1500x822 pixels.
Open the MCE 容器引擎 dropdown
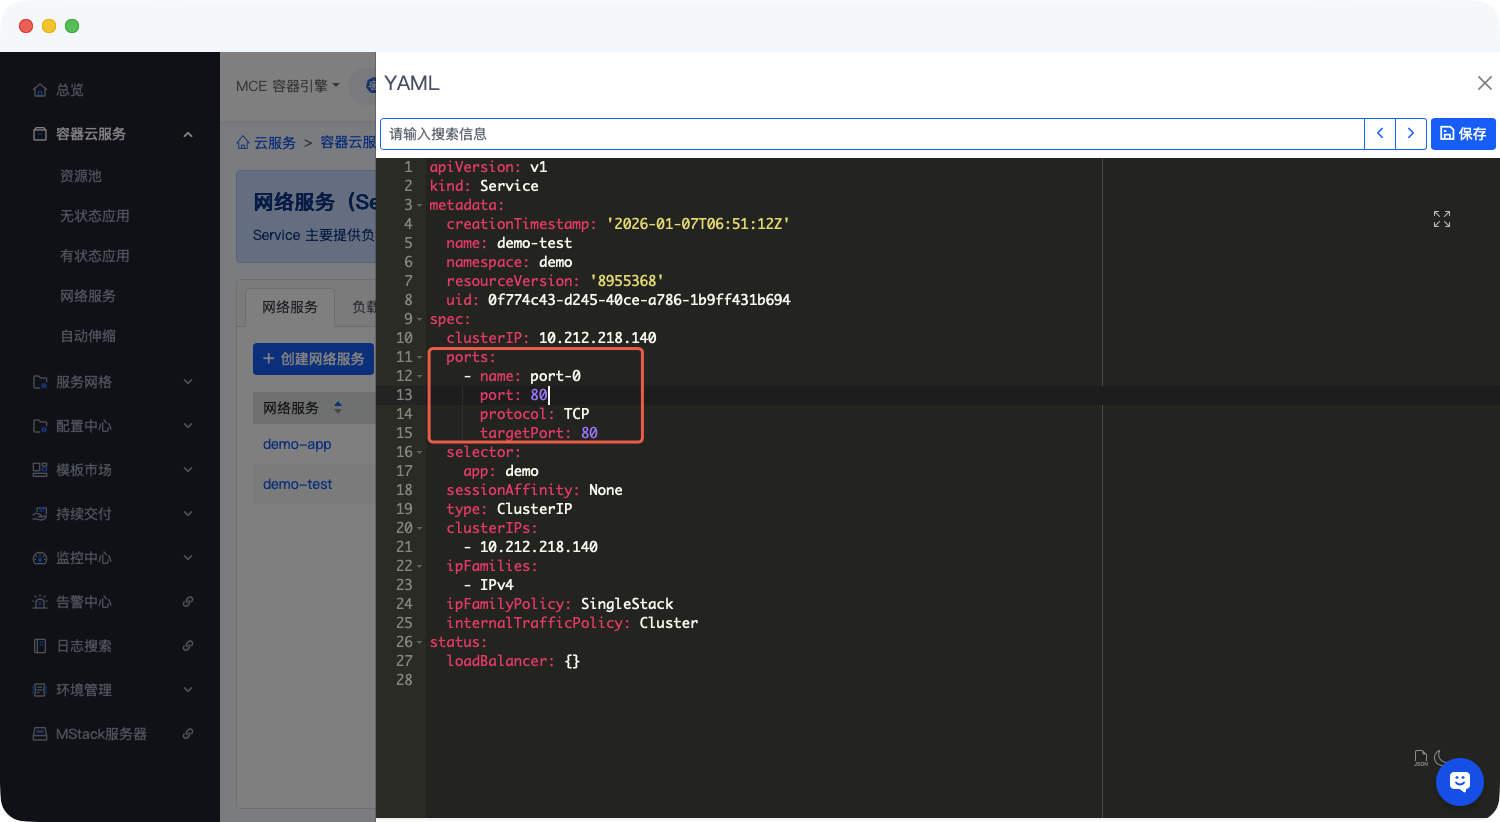tap(288, 86)
